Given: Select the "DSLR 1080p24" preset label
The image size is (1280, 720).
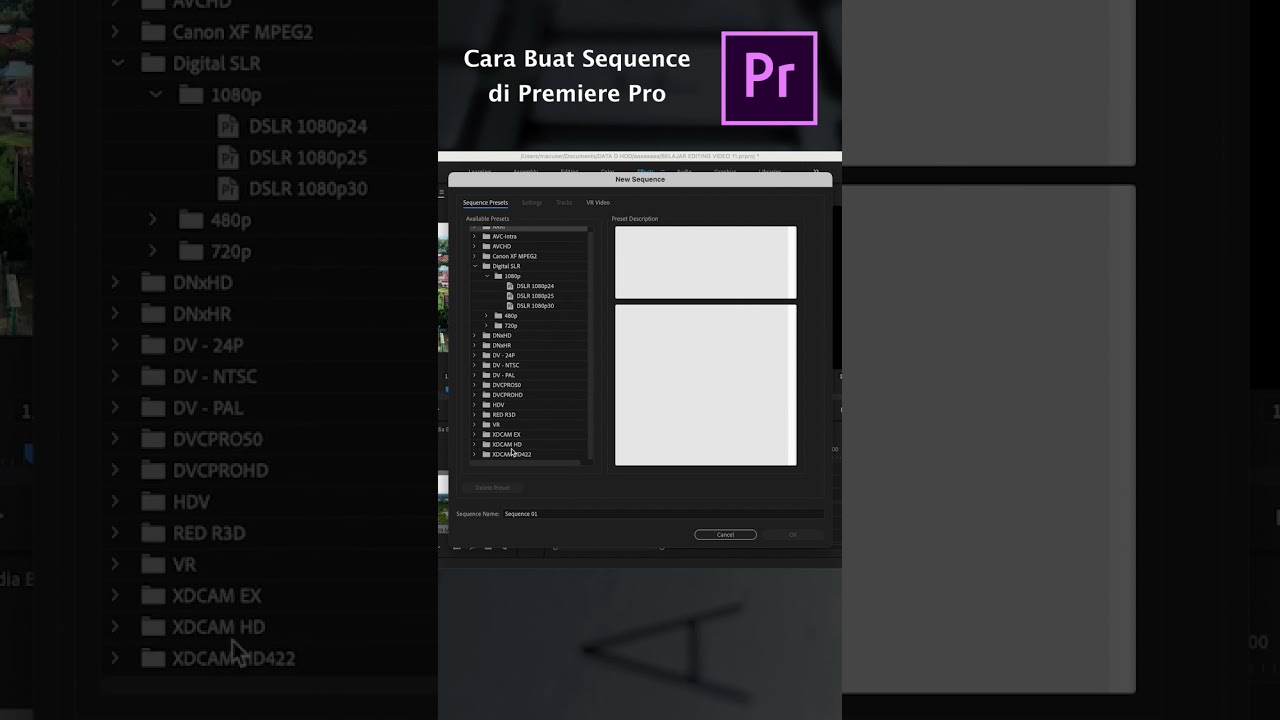Looking at the screenshot, I should [535, 286].
